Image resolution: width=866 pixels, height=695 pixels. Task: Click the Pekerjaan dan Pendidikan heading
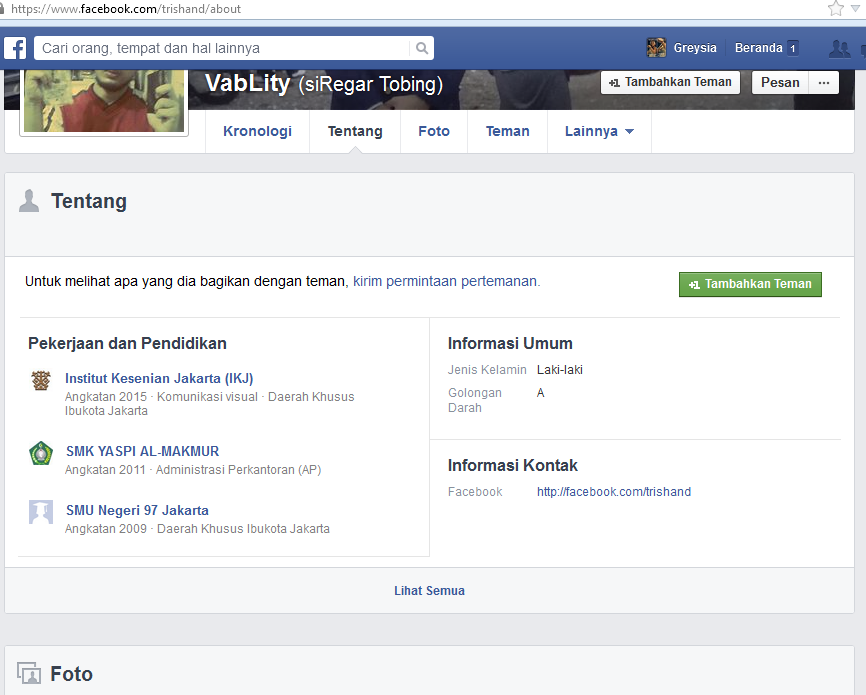click(128, 344)
